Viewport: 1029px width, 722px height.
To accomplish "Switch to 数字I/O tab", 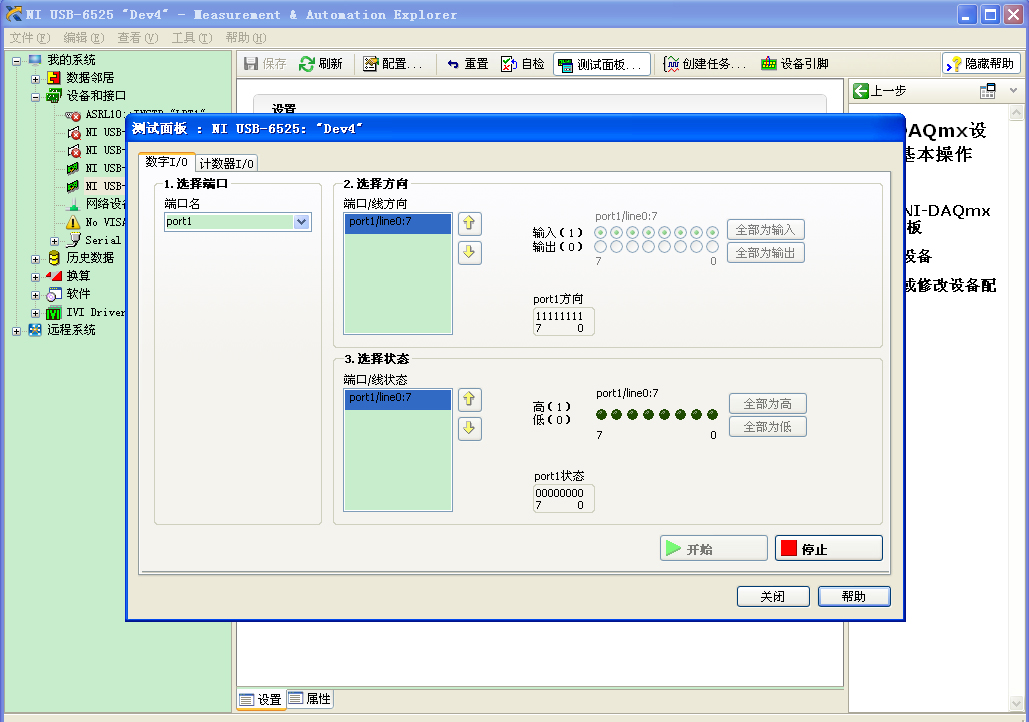I will click(167, 162).
